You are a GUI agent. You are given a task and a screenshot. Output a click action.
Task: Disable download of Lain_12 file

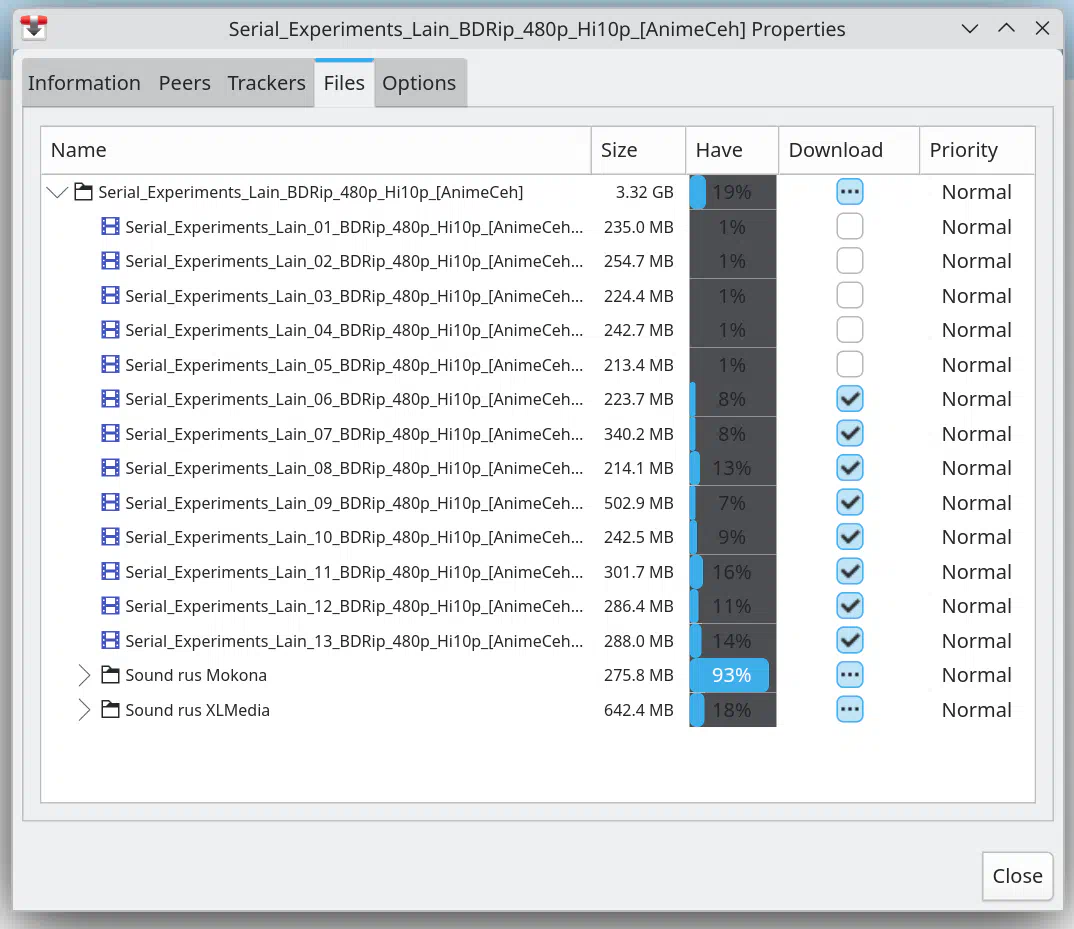(x=849, y=606)
